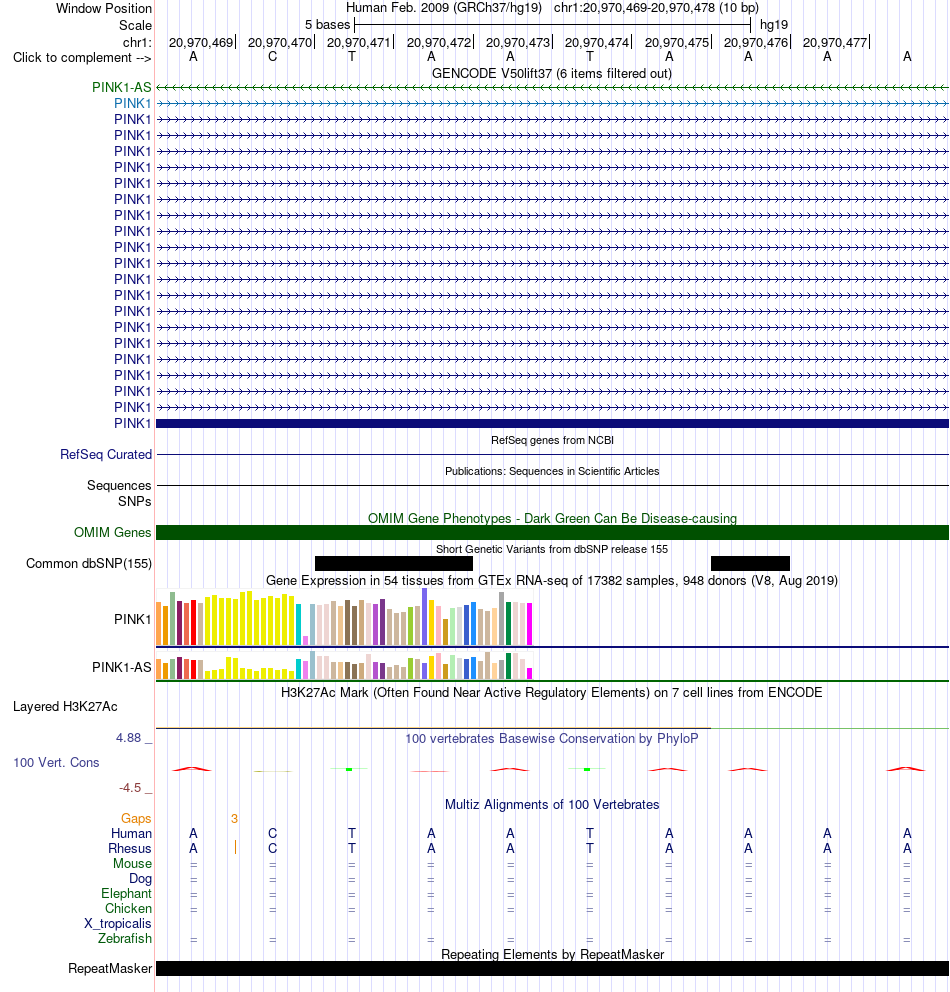Click 'Repeating Elements by RepeatMasker' title
The height and width of the screenshot is (992, 950).
pyautogui.click(x=552, y=954)
